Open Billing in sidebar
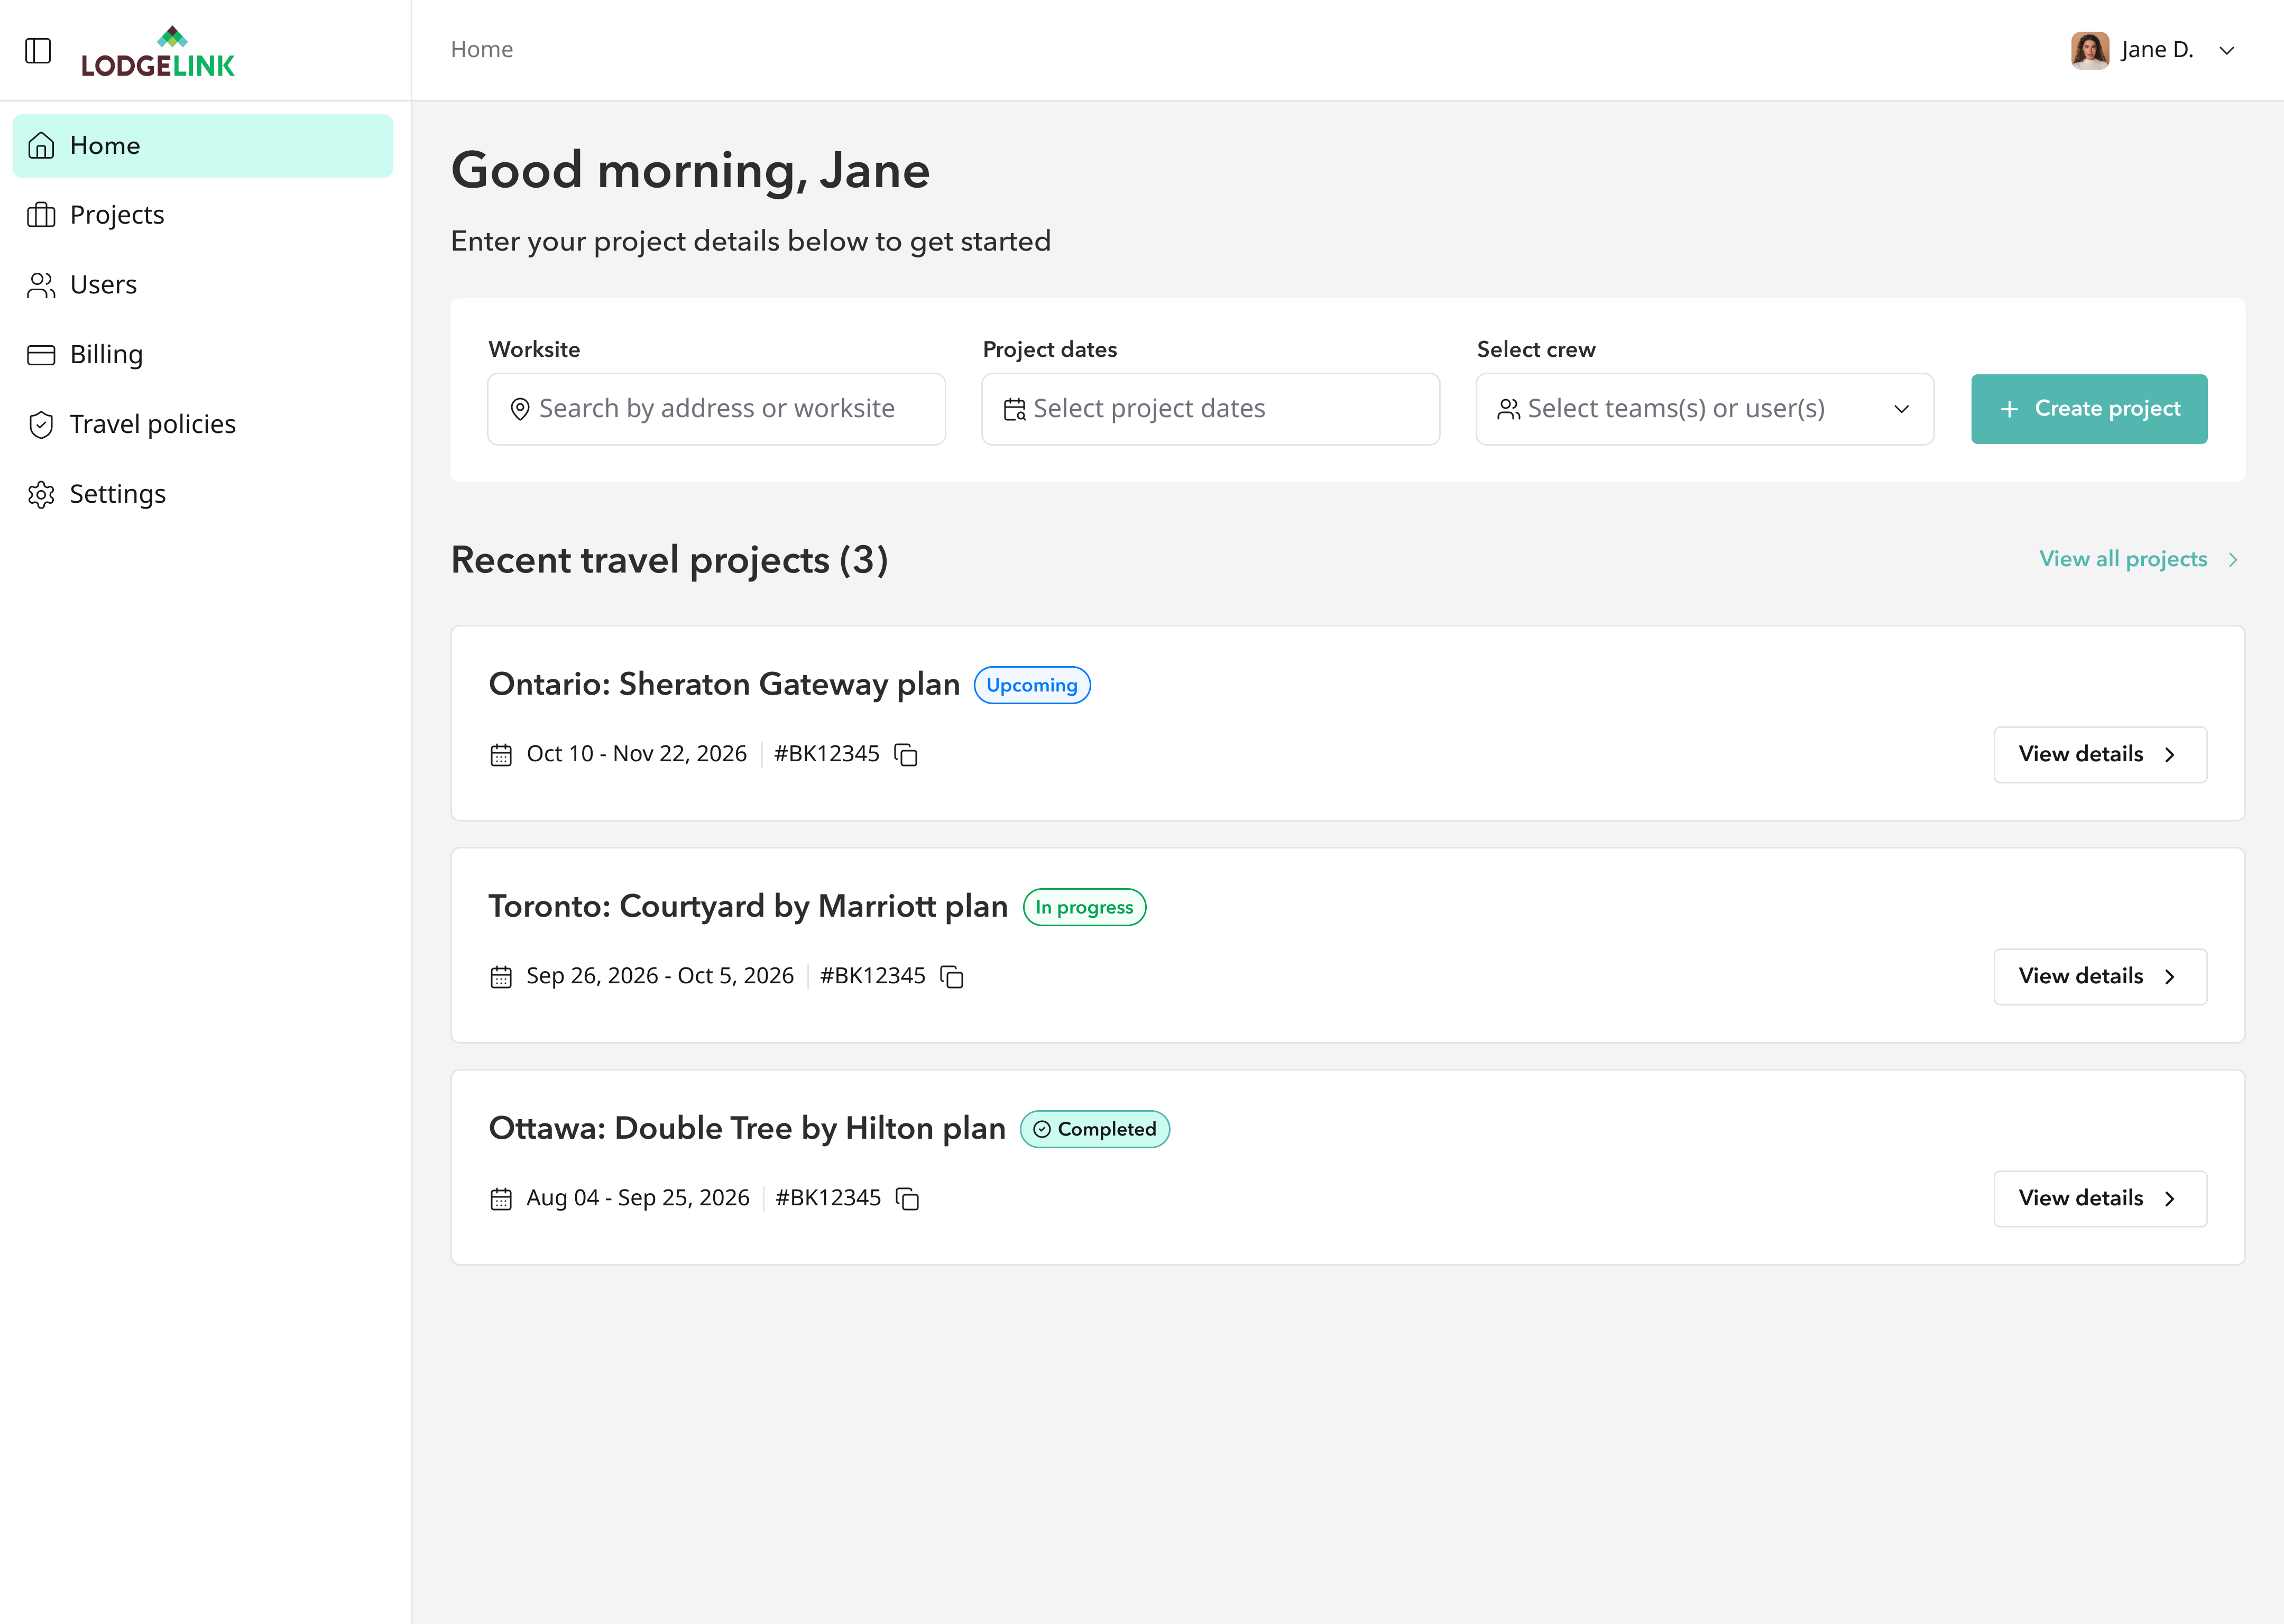 click(x=203, y=355)
